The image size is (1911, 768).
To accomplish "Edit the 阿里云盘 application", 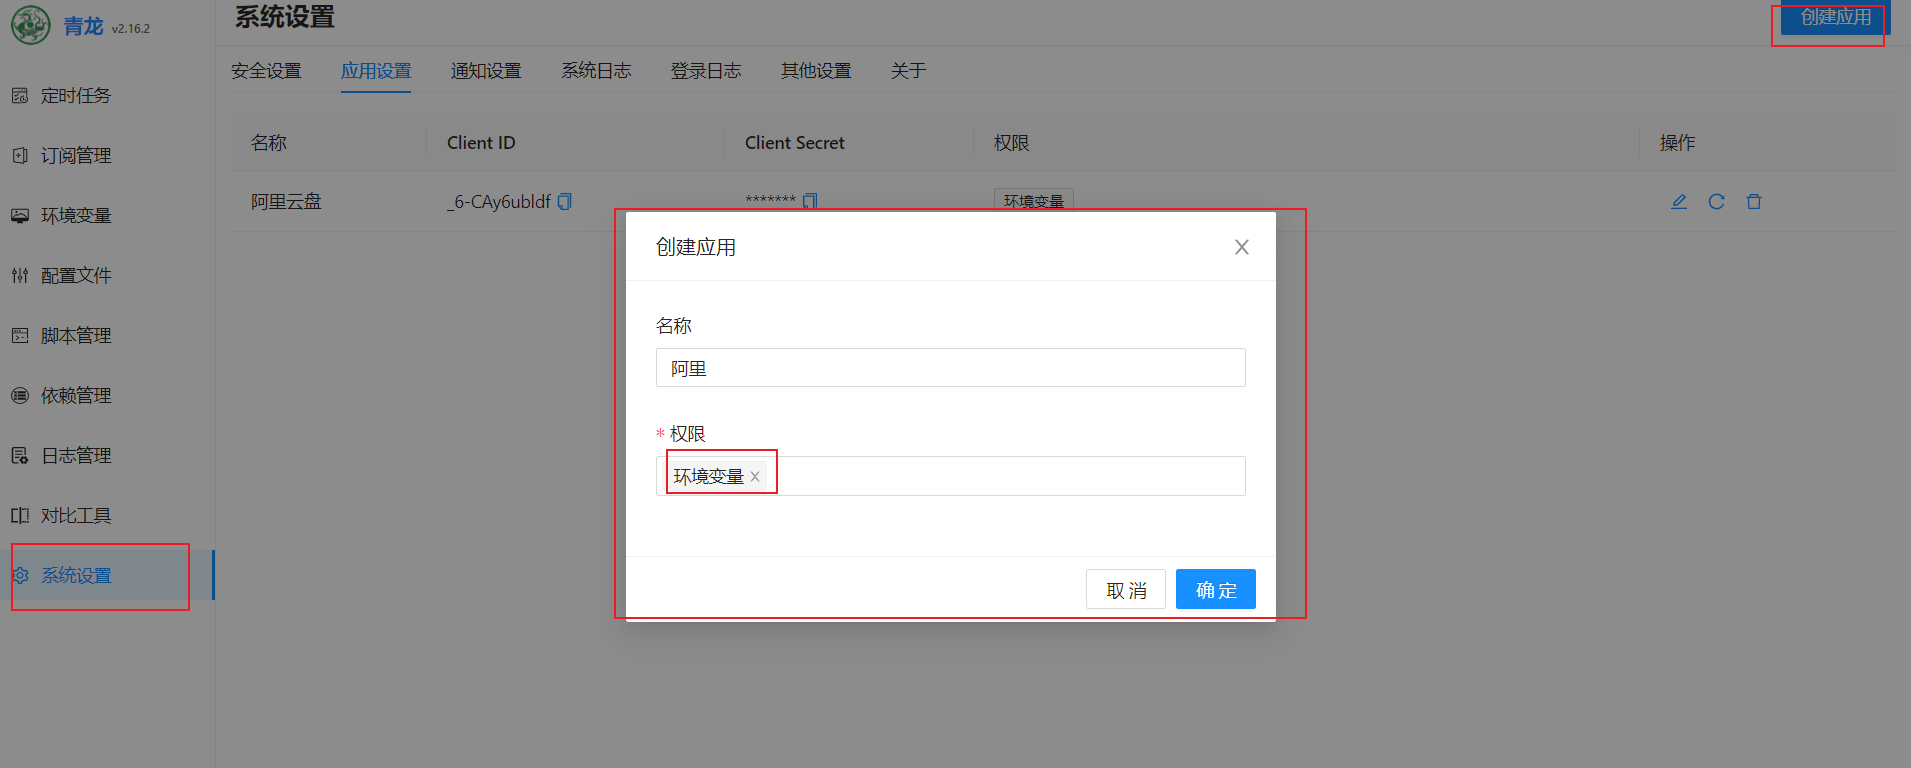I will click(x=1679, y=202).
